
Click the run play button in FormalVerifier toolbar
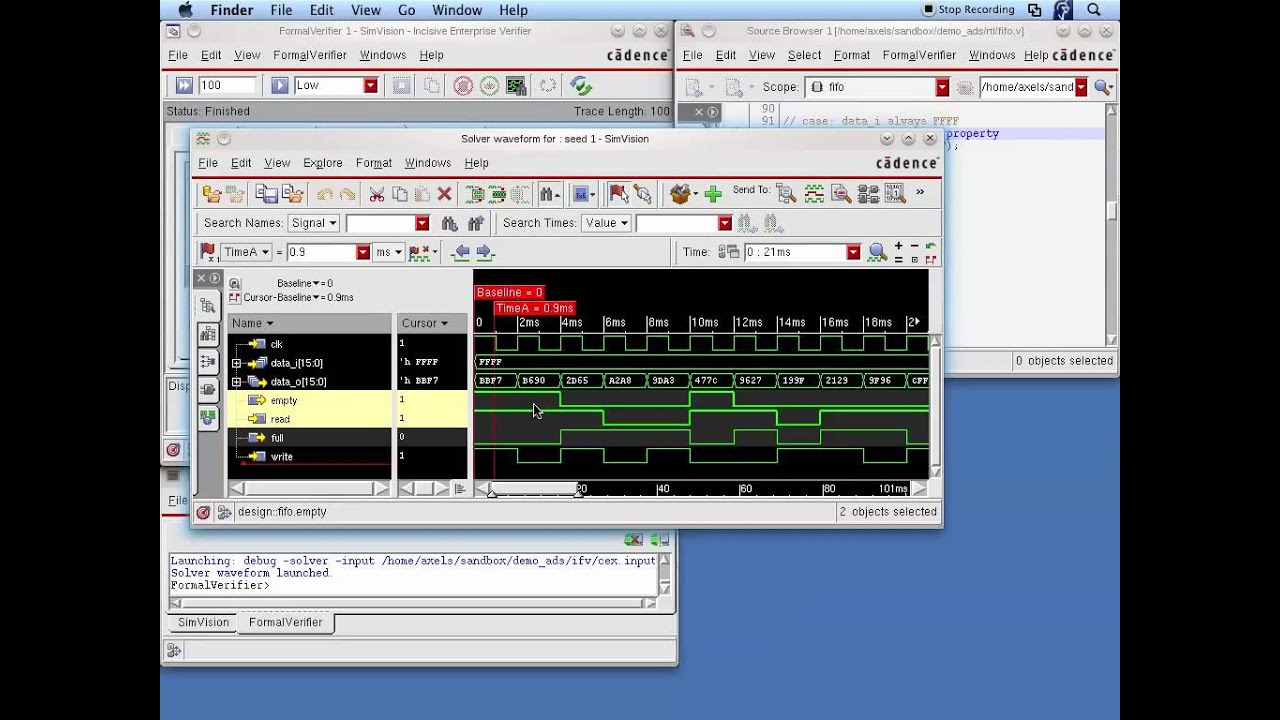(280, 86)
